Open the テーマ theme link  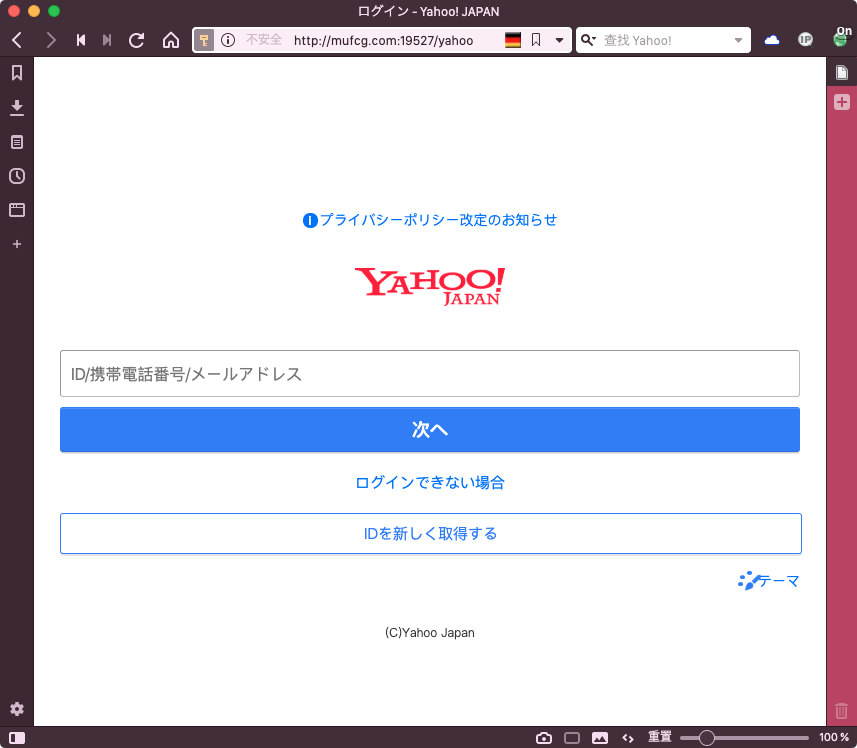coord(769,581)
